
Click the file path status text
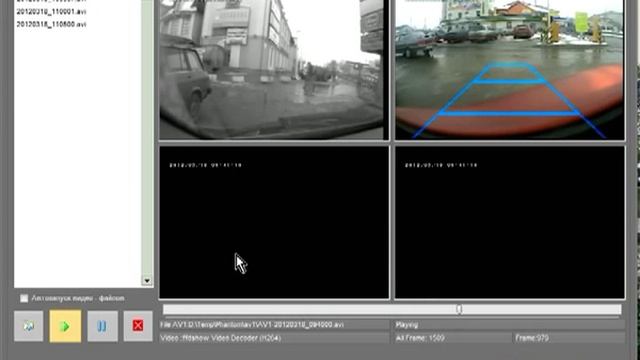point(252,325)
